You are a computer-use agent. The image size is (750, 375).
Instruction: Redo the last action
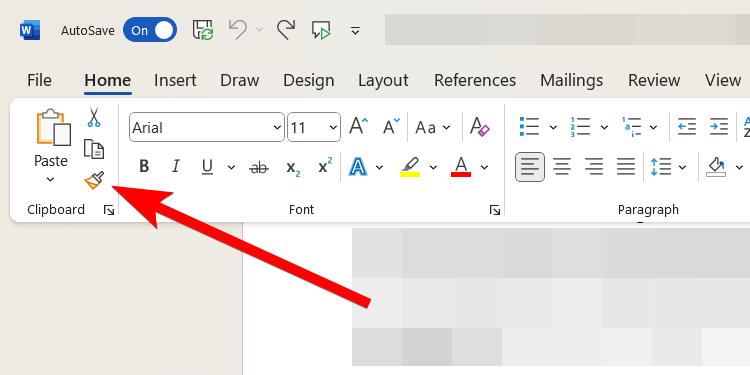286,30
